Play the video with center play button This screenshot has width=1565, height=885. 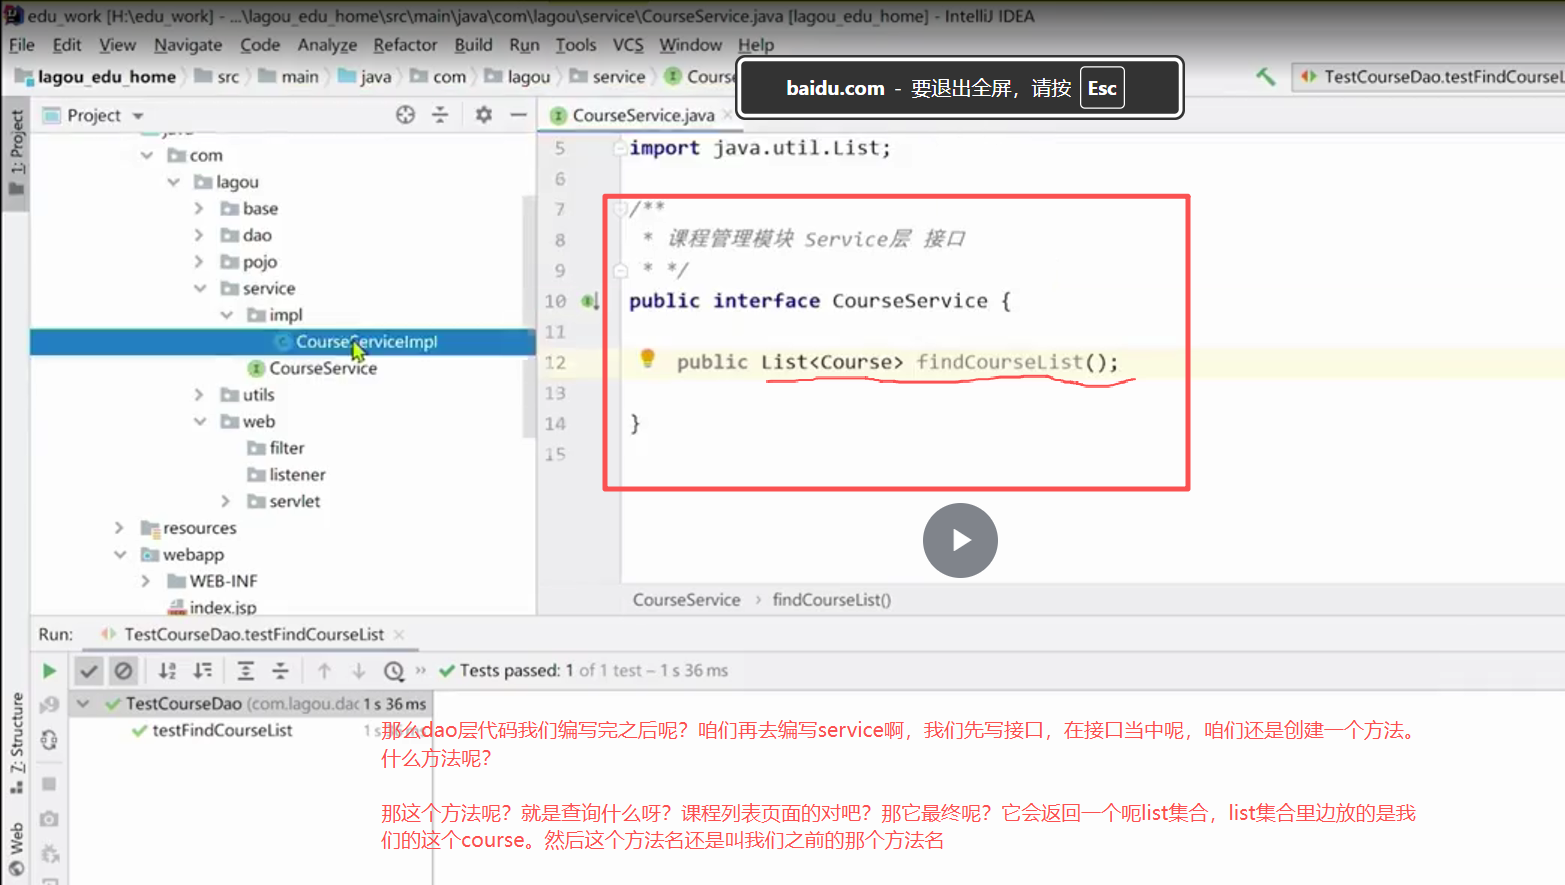[960, 540]
